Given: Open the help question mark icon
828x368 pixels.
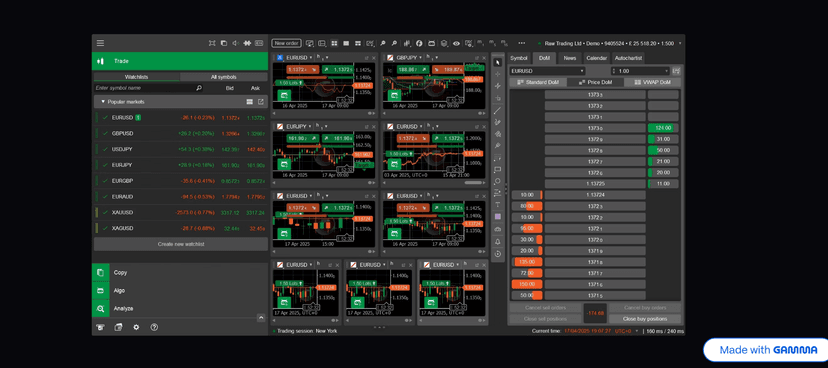Looking at the screenshot, I should click(154, 327).
